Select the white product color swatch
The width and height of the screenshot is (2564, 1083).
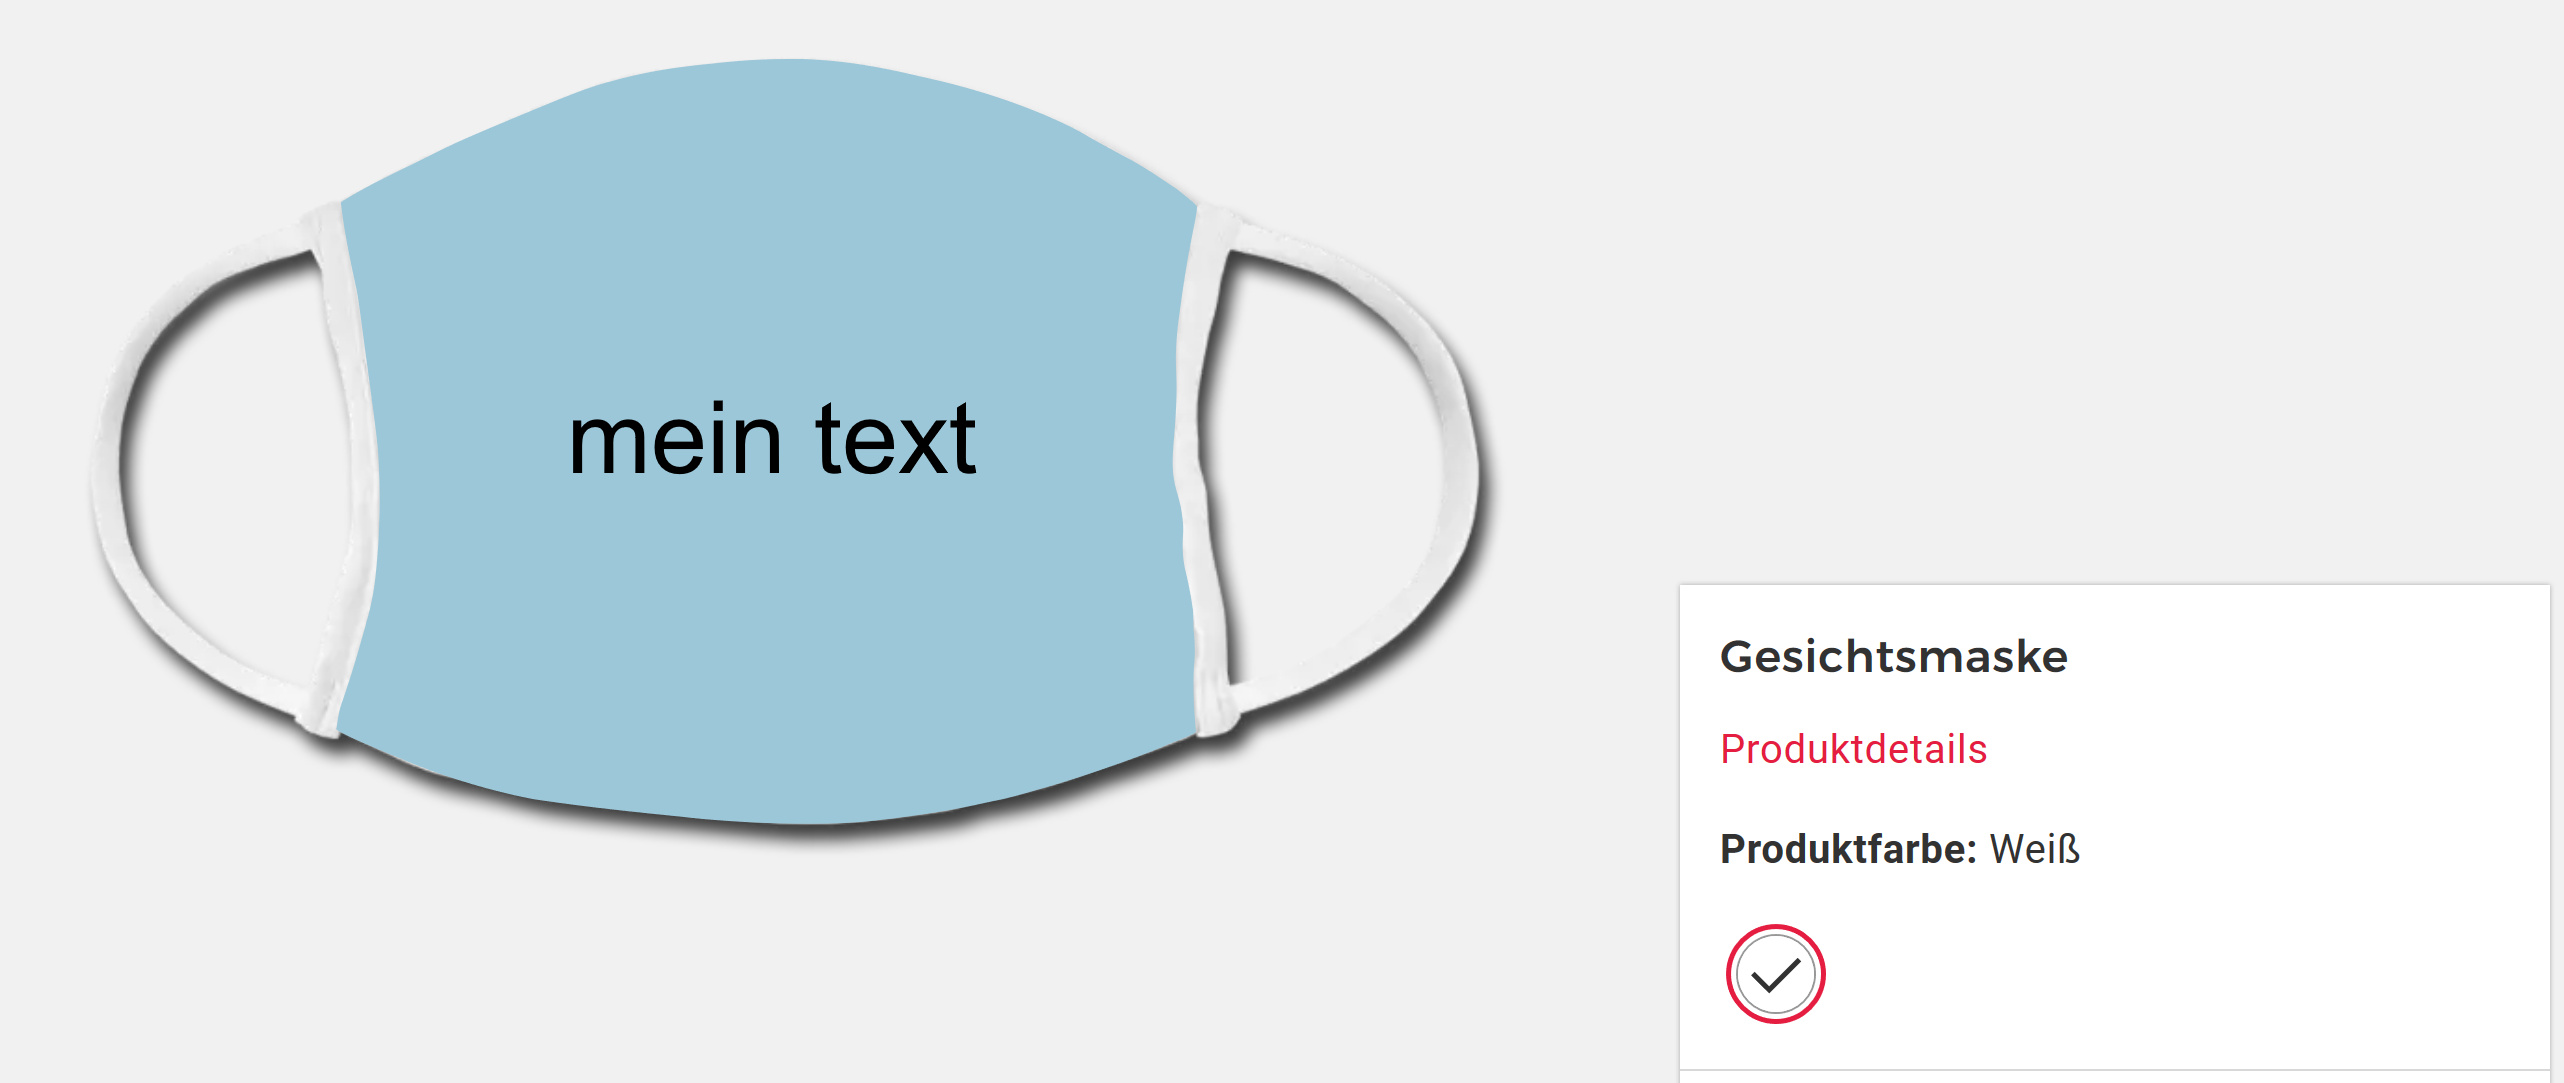1775,974
